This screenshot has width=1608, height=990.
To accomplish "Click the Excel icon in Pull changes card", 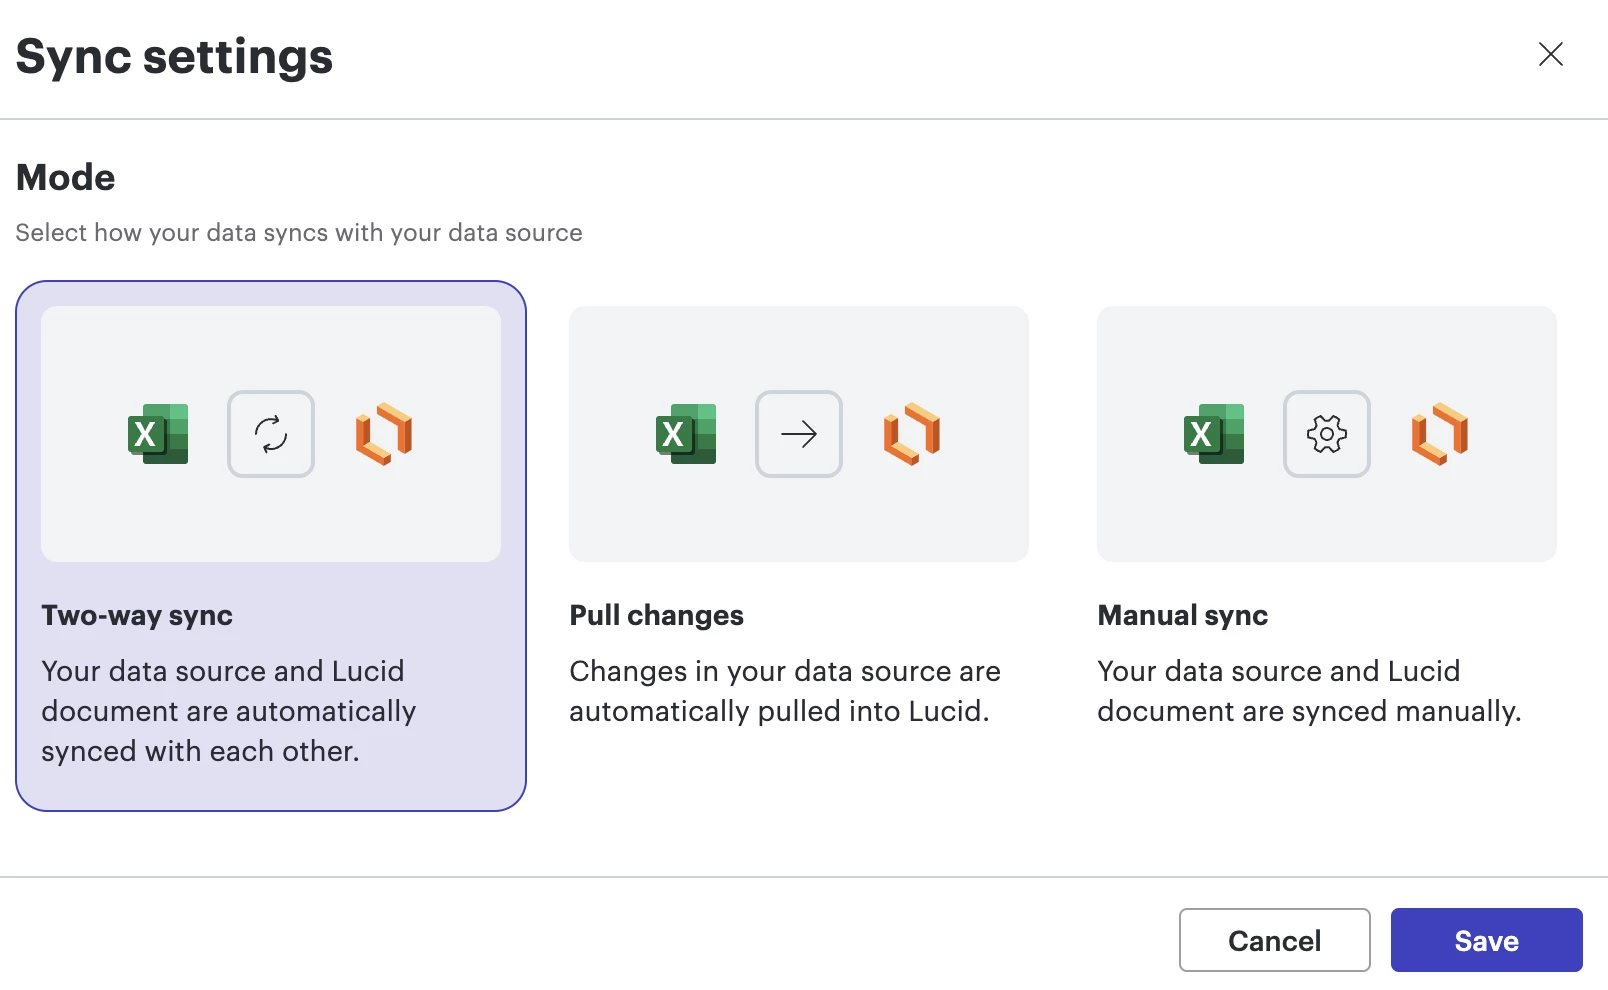I will click(686, 434).
